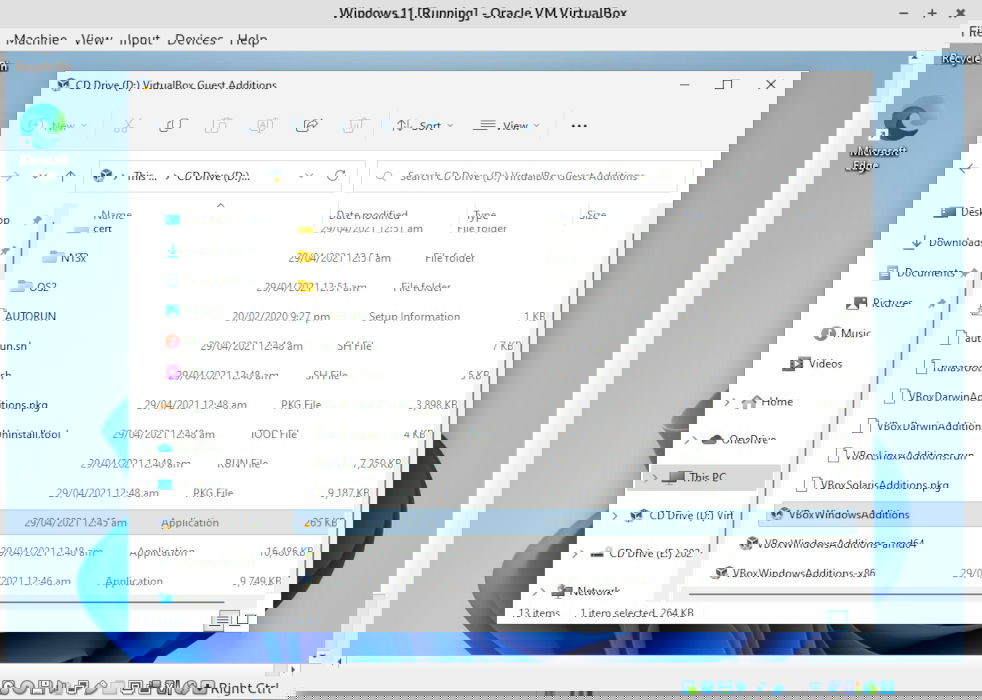Open the Sort dropdown

tap(423, 126)
